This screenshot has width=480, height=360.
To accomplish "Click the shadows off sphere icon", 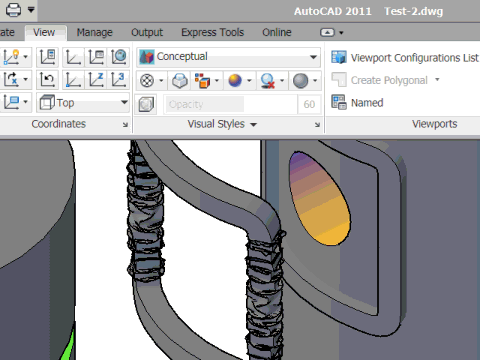I will (x=268, y=81).
